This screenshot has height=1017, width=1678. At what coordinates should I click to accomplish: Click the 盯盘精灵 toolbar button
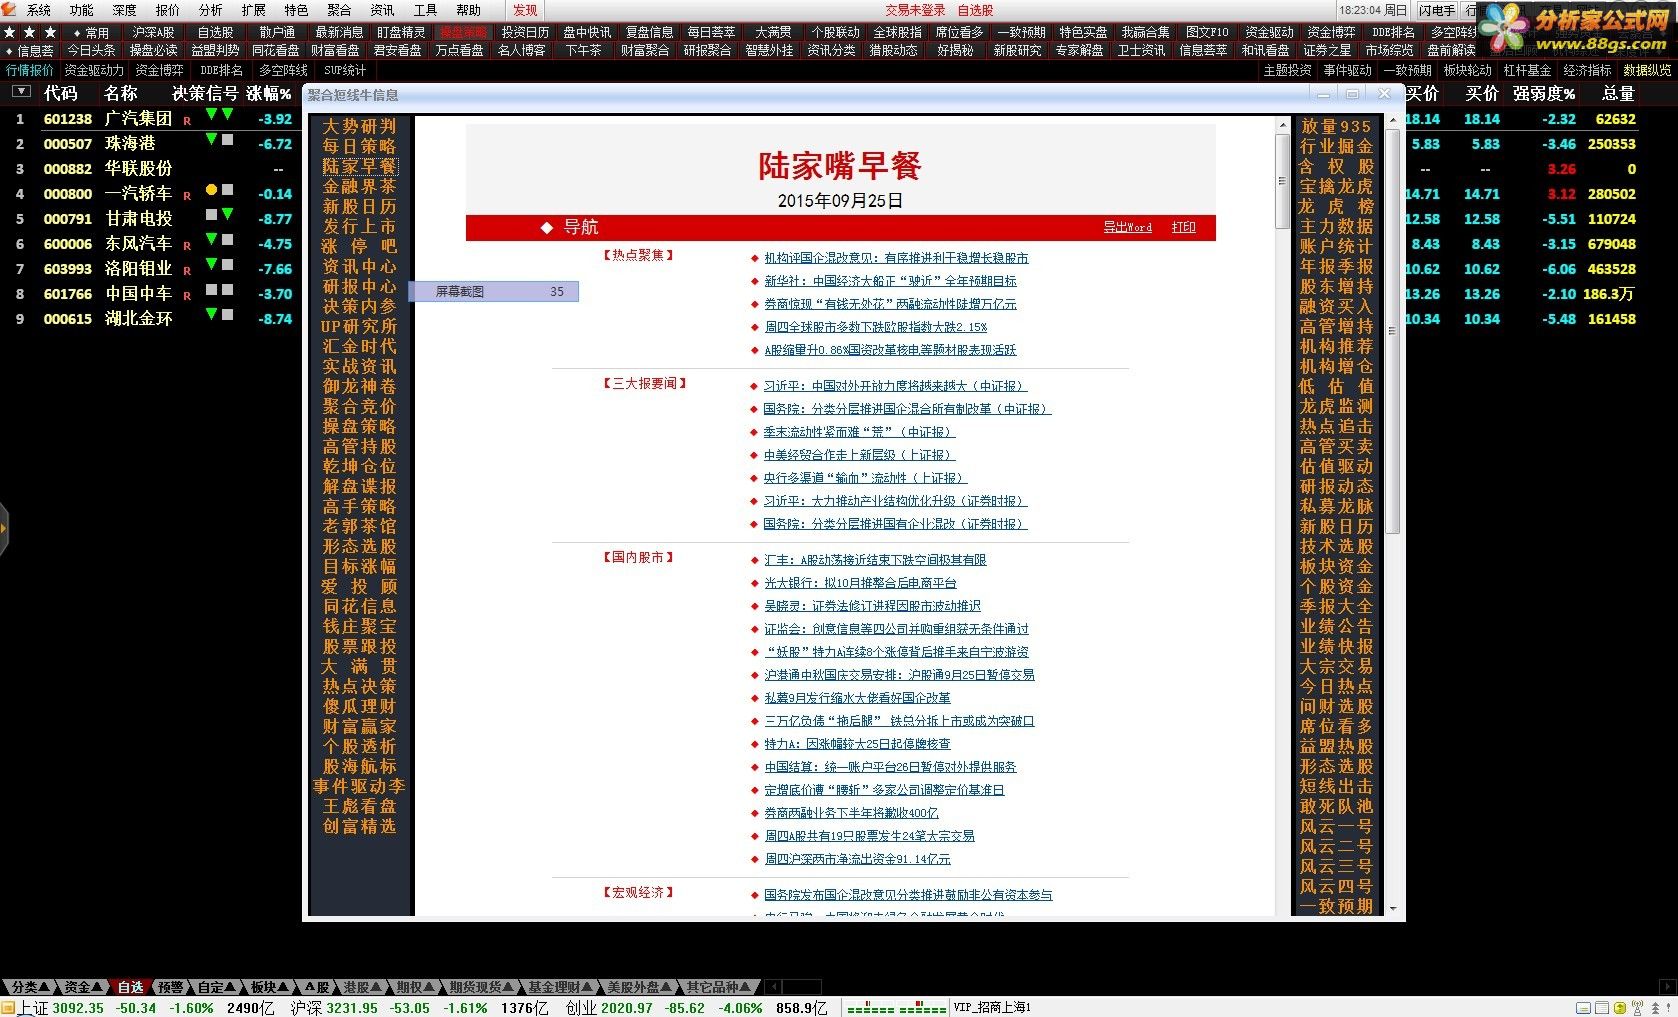pos(401,32)
